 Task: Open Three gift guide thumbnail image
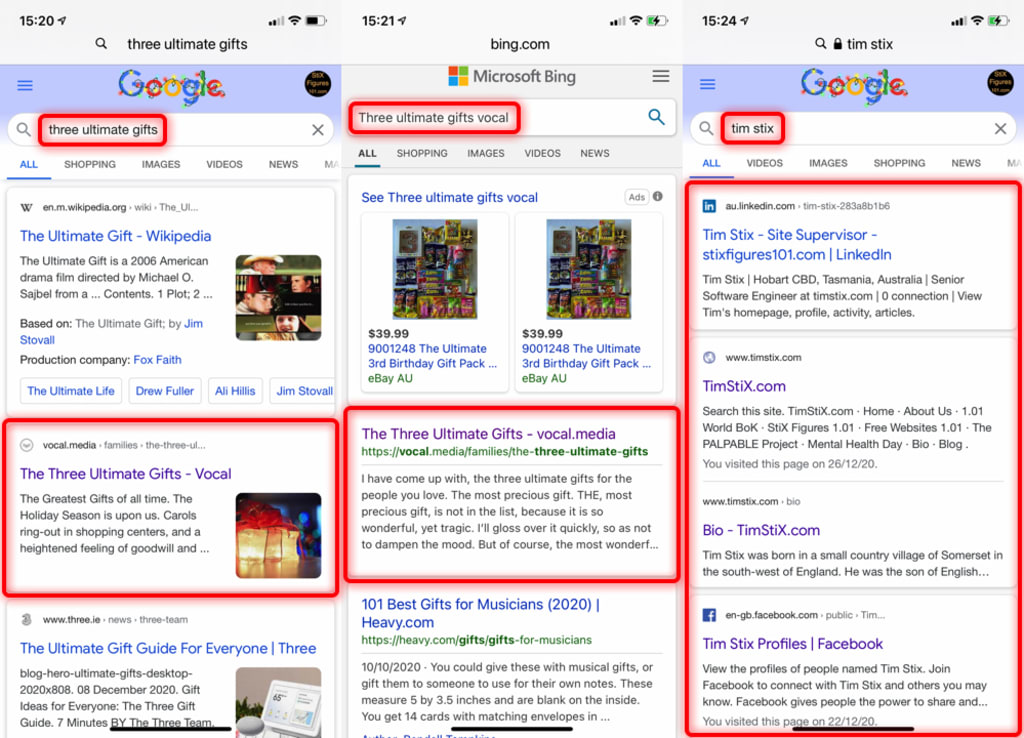[278, 702]
